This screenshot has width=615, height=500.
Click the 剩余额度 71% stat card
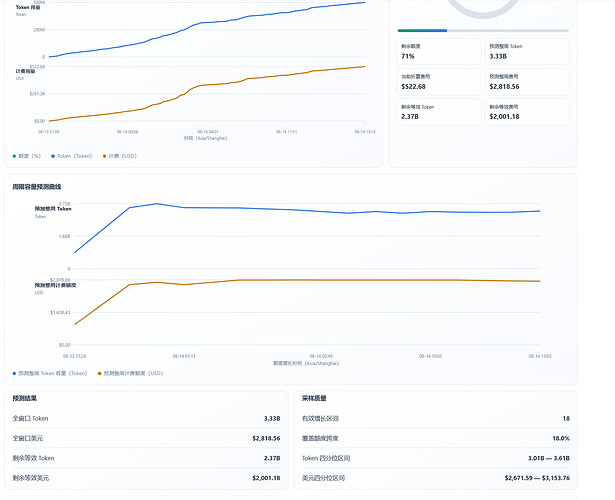pos(439,51)
